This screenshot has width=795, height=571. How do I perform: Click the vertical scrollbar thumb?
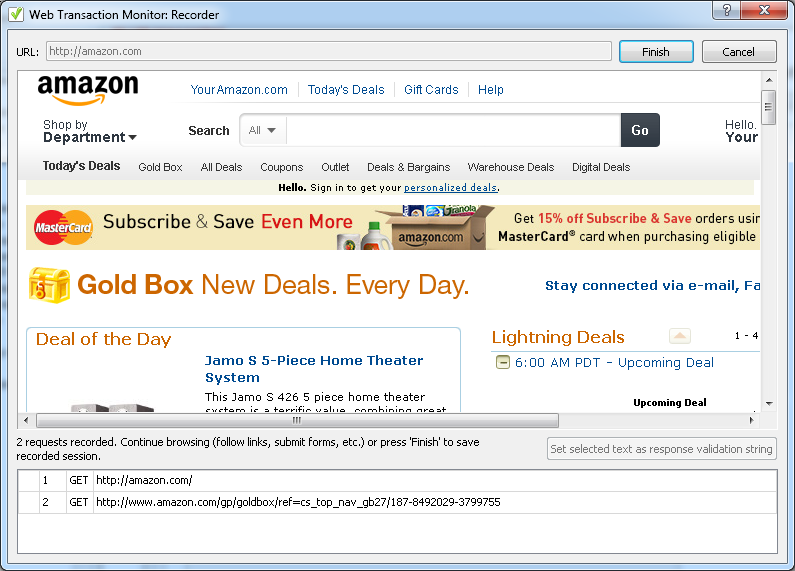(x=769, y=107)
